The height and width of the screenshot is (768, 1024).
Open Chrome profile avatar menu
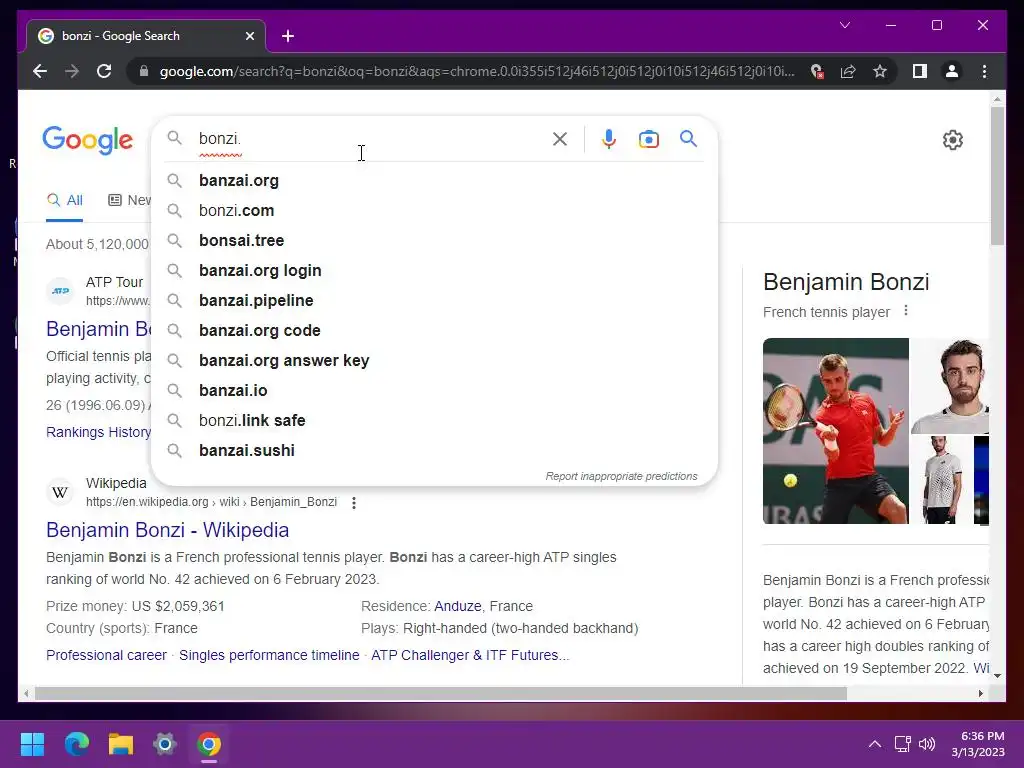(952, 71)
